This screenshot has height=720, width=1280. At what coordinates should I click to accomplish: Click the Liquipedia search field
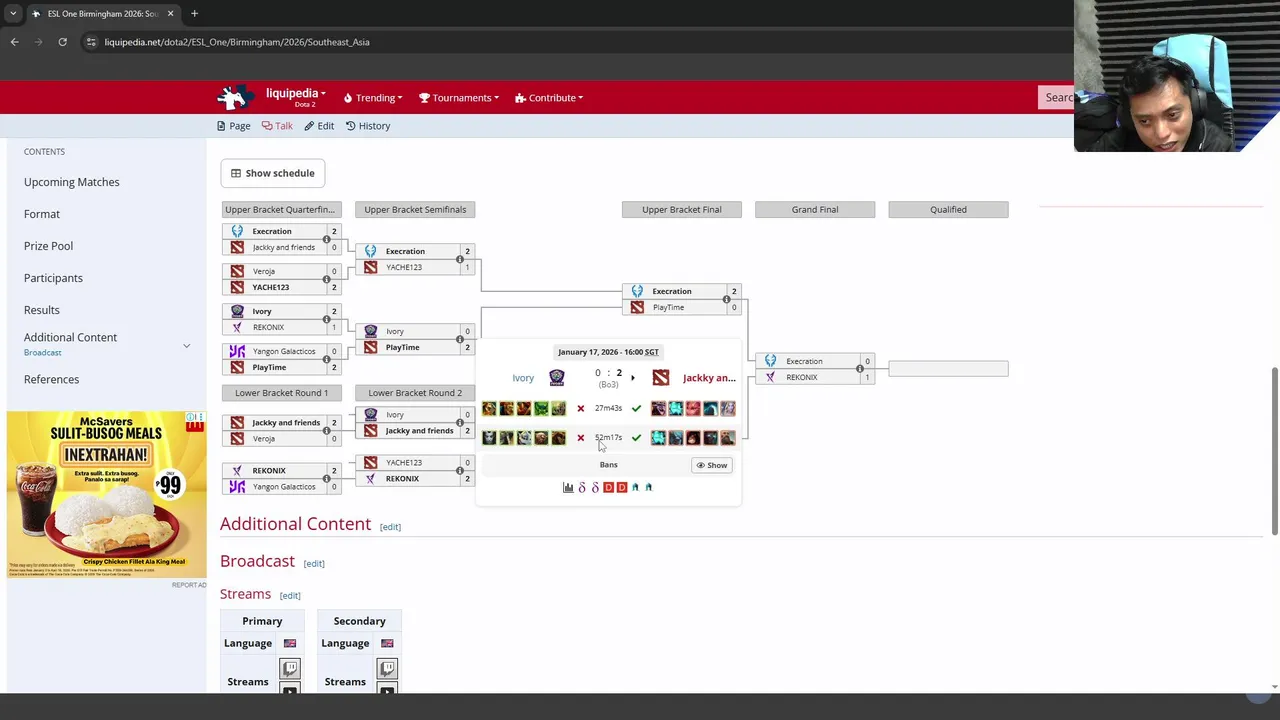click(1057, 97)
